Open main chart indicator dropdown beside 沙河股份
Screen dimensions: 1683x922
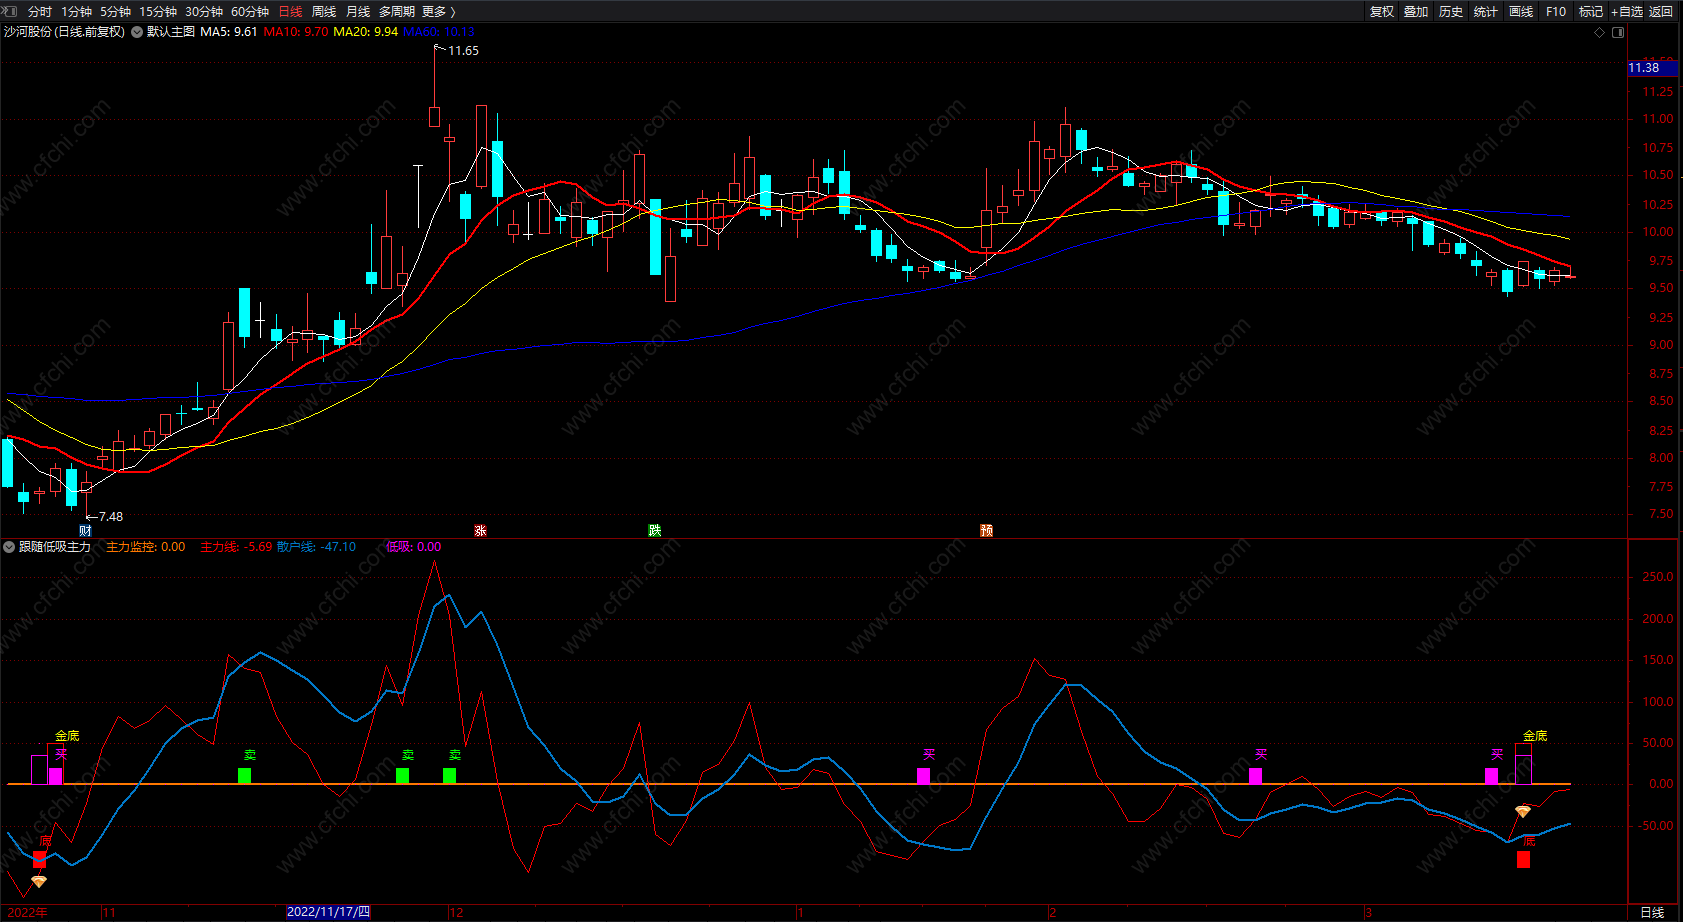point(137,32)
